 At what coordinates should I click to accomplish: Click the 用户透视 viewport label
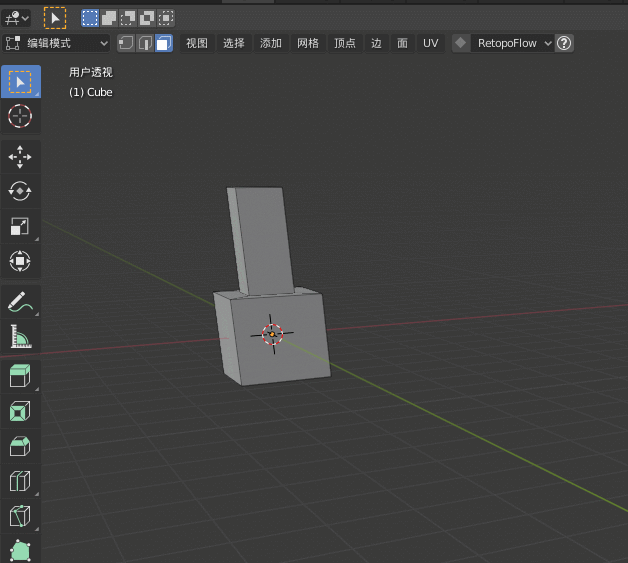coord(91,72)
